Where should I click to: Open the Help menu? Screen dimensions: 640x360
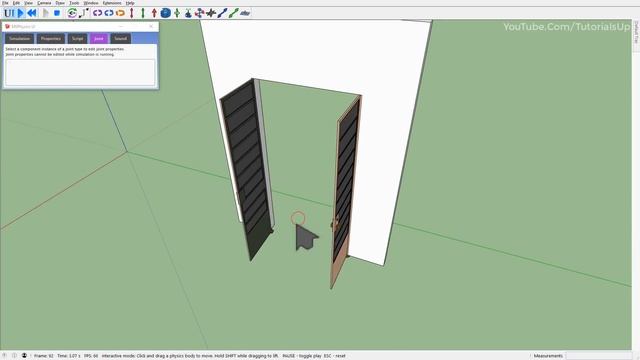click(x=130, y=3)
